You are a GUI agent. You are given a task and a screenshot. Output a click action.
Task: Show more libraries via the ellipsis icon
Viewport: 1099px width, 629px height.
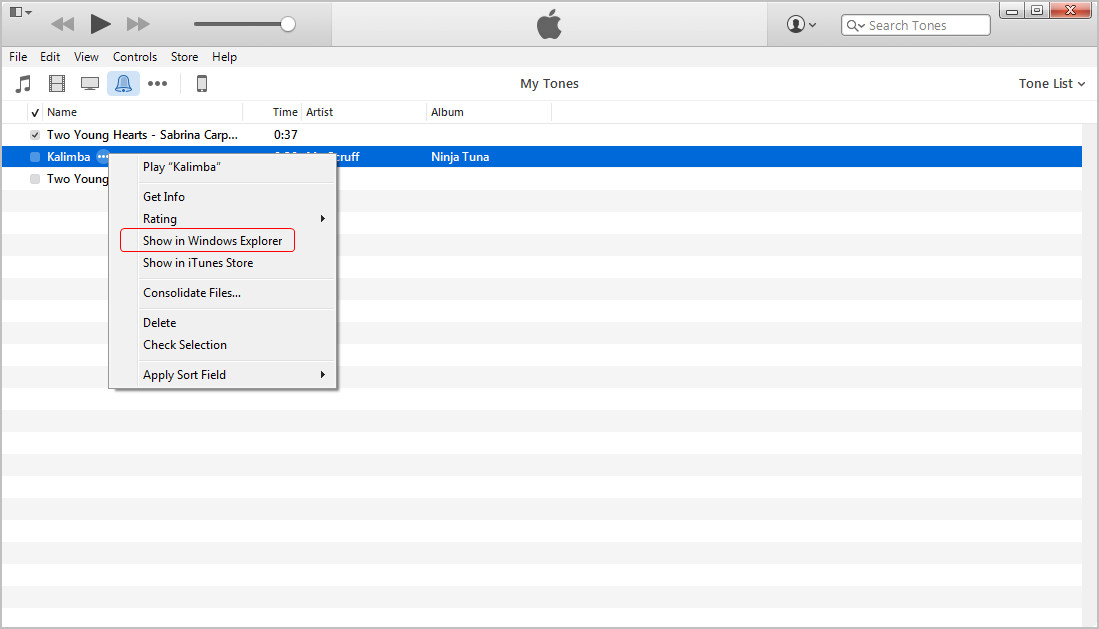pos(157,83)
